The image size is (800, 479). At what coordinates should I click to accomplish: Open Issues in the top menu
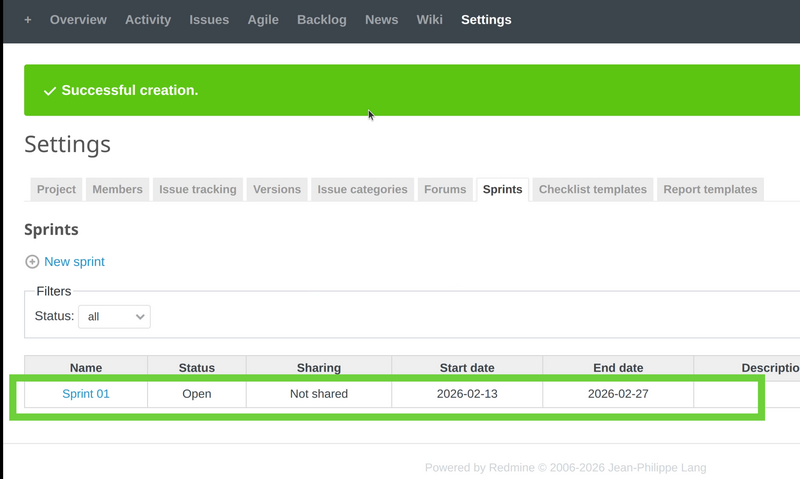click(209, 20)
